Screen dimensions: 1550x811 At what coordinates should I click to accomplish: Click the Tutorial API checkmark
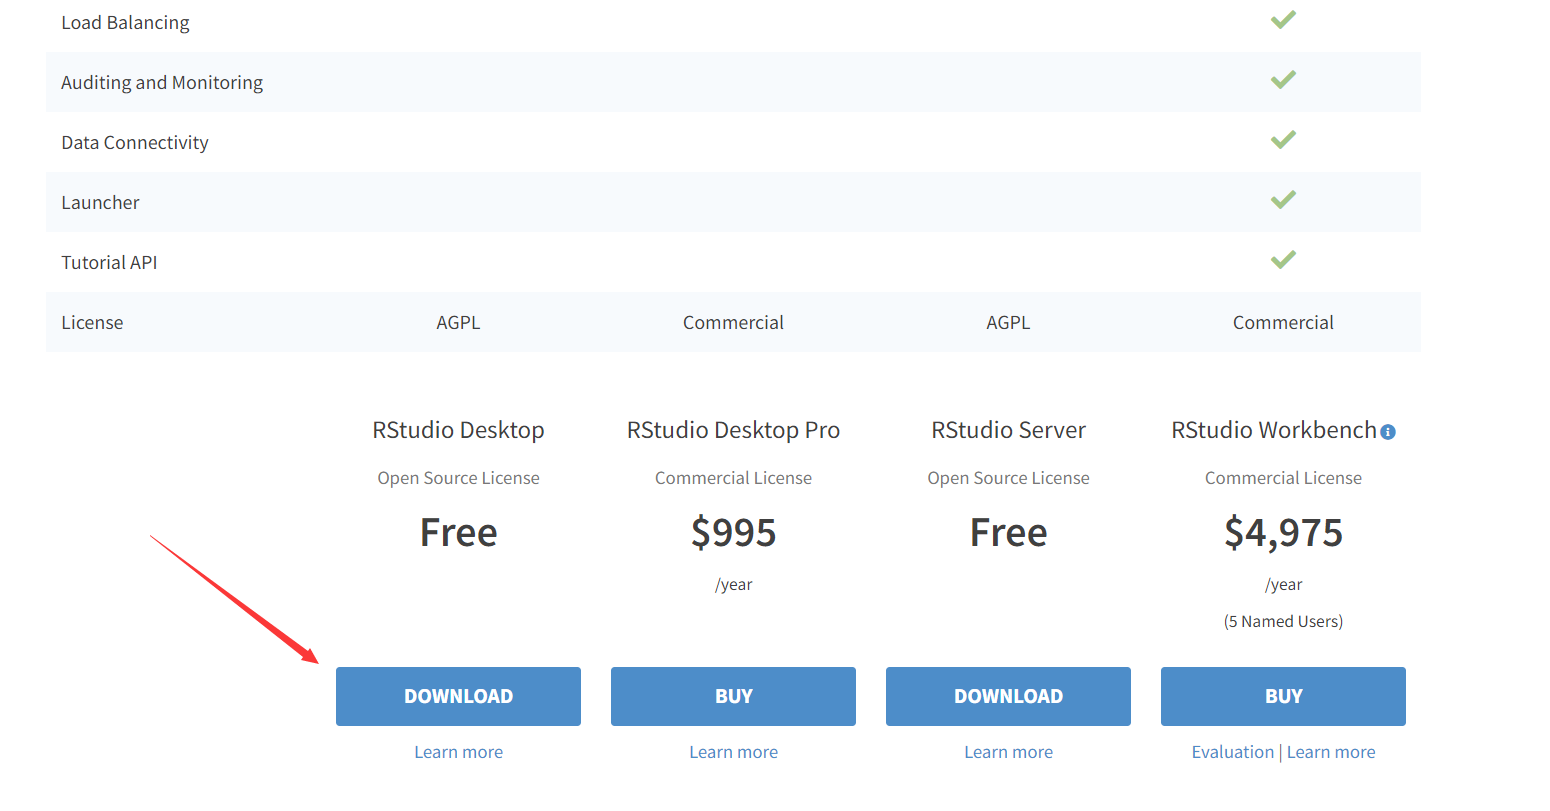pos(1283,259)
